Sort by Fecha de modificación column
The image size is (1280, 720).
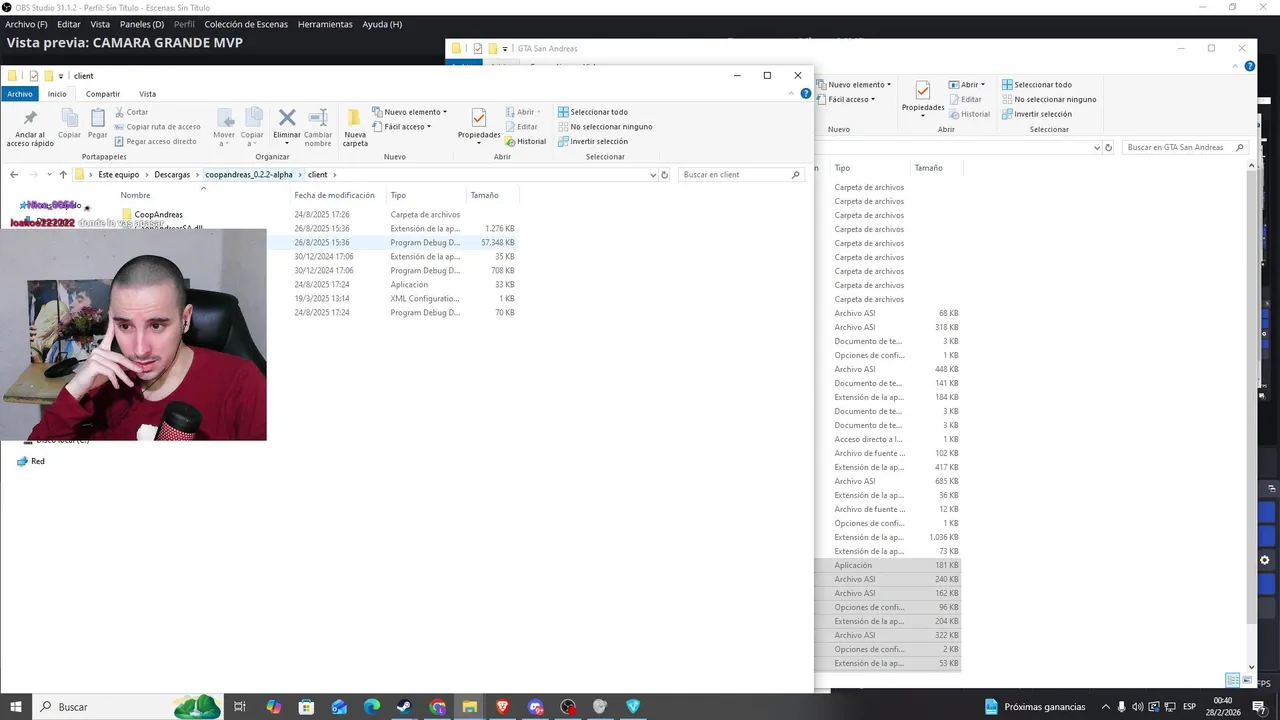334,196
